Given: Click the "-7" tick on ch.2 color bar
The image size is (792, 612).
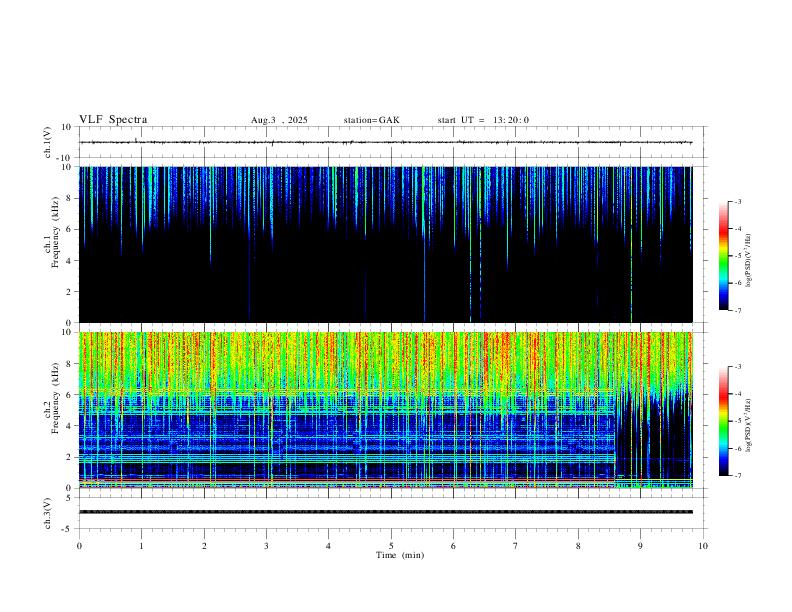Looking at the screenshot, I should (x=737, y=476).
